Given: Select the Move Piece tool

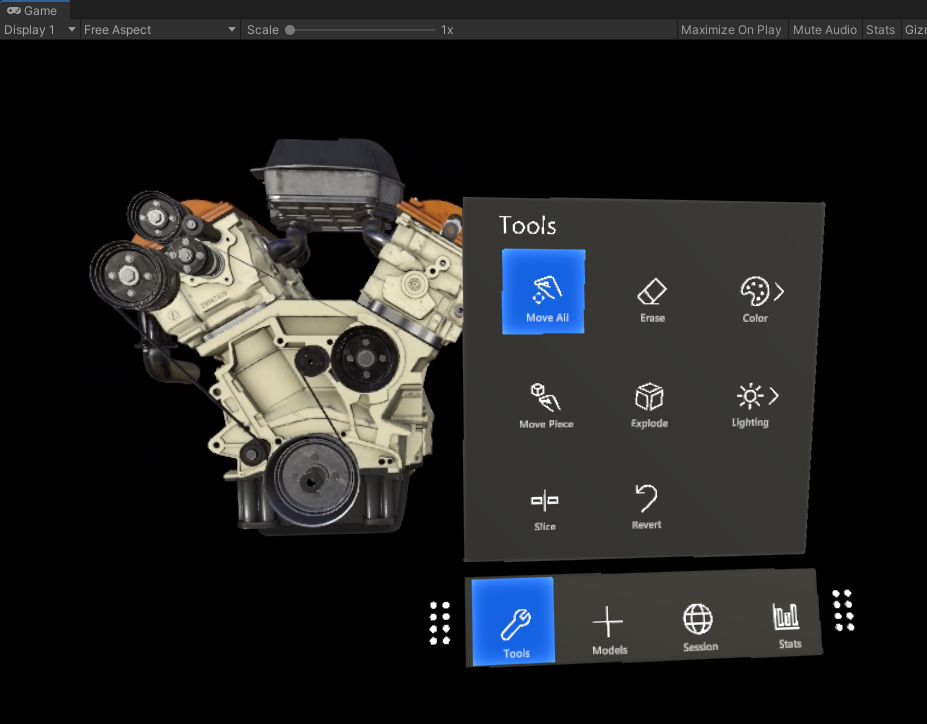Looking at the screenshot, I should (x=544, y=400).
